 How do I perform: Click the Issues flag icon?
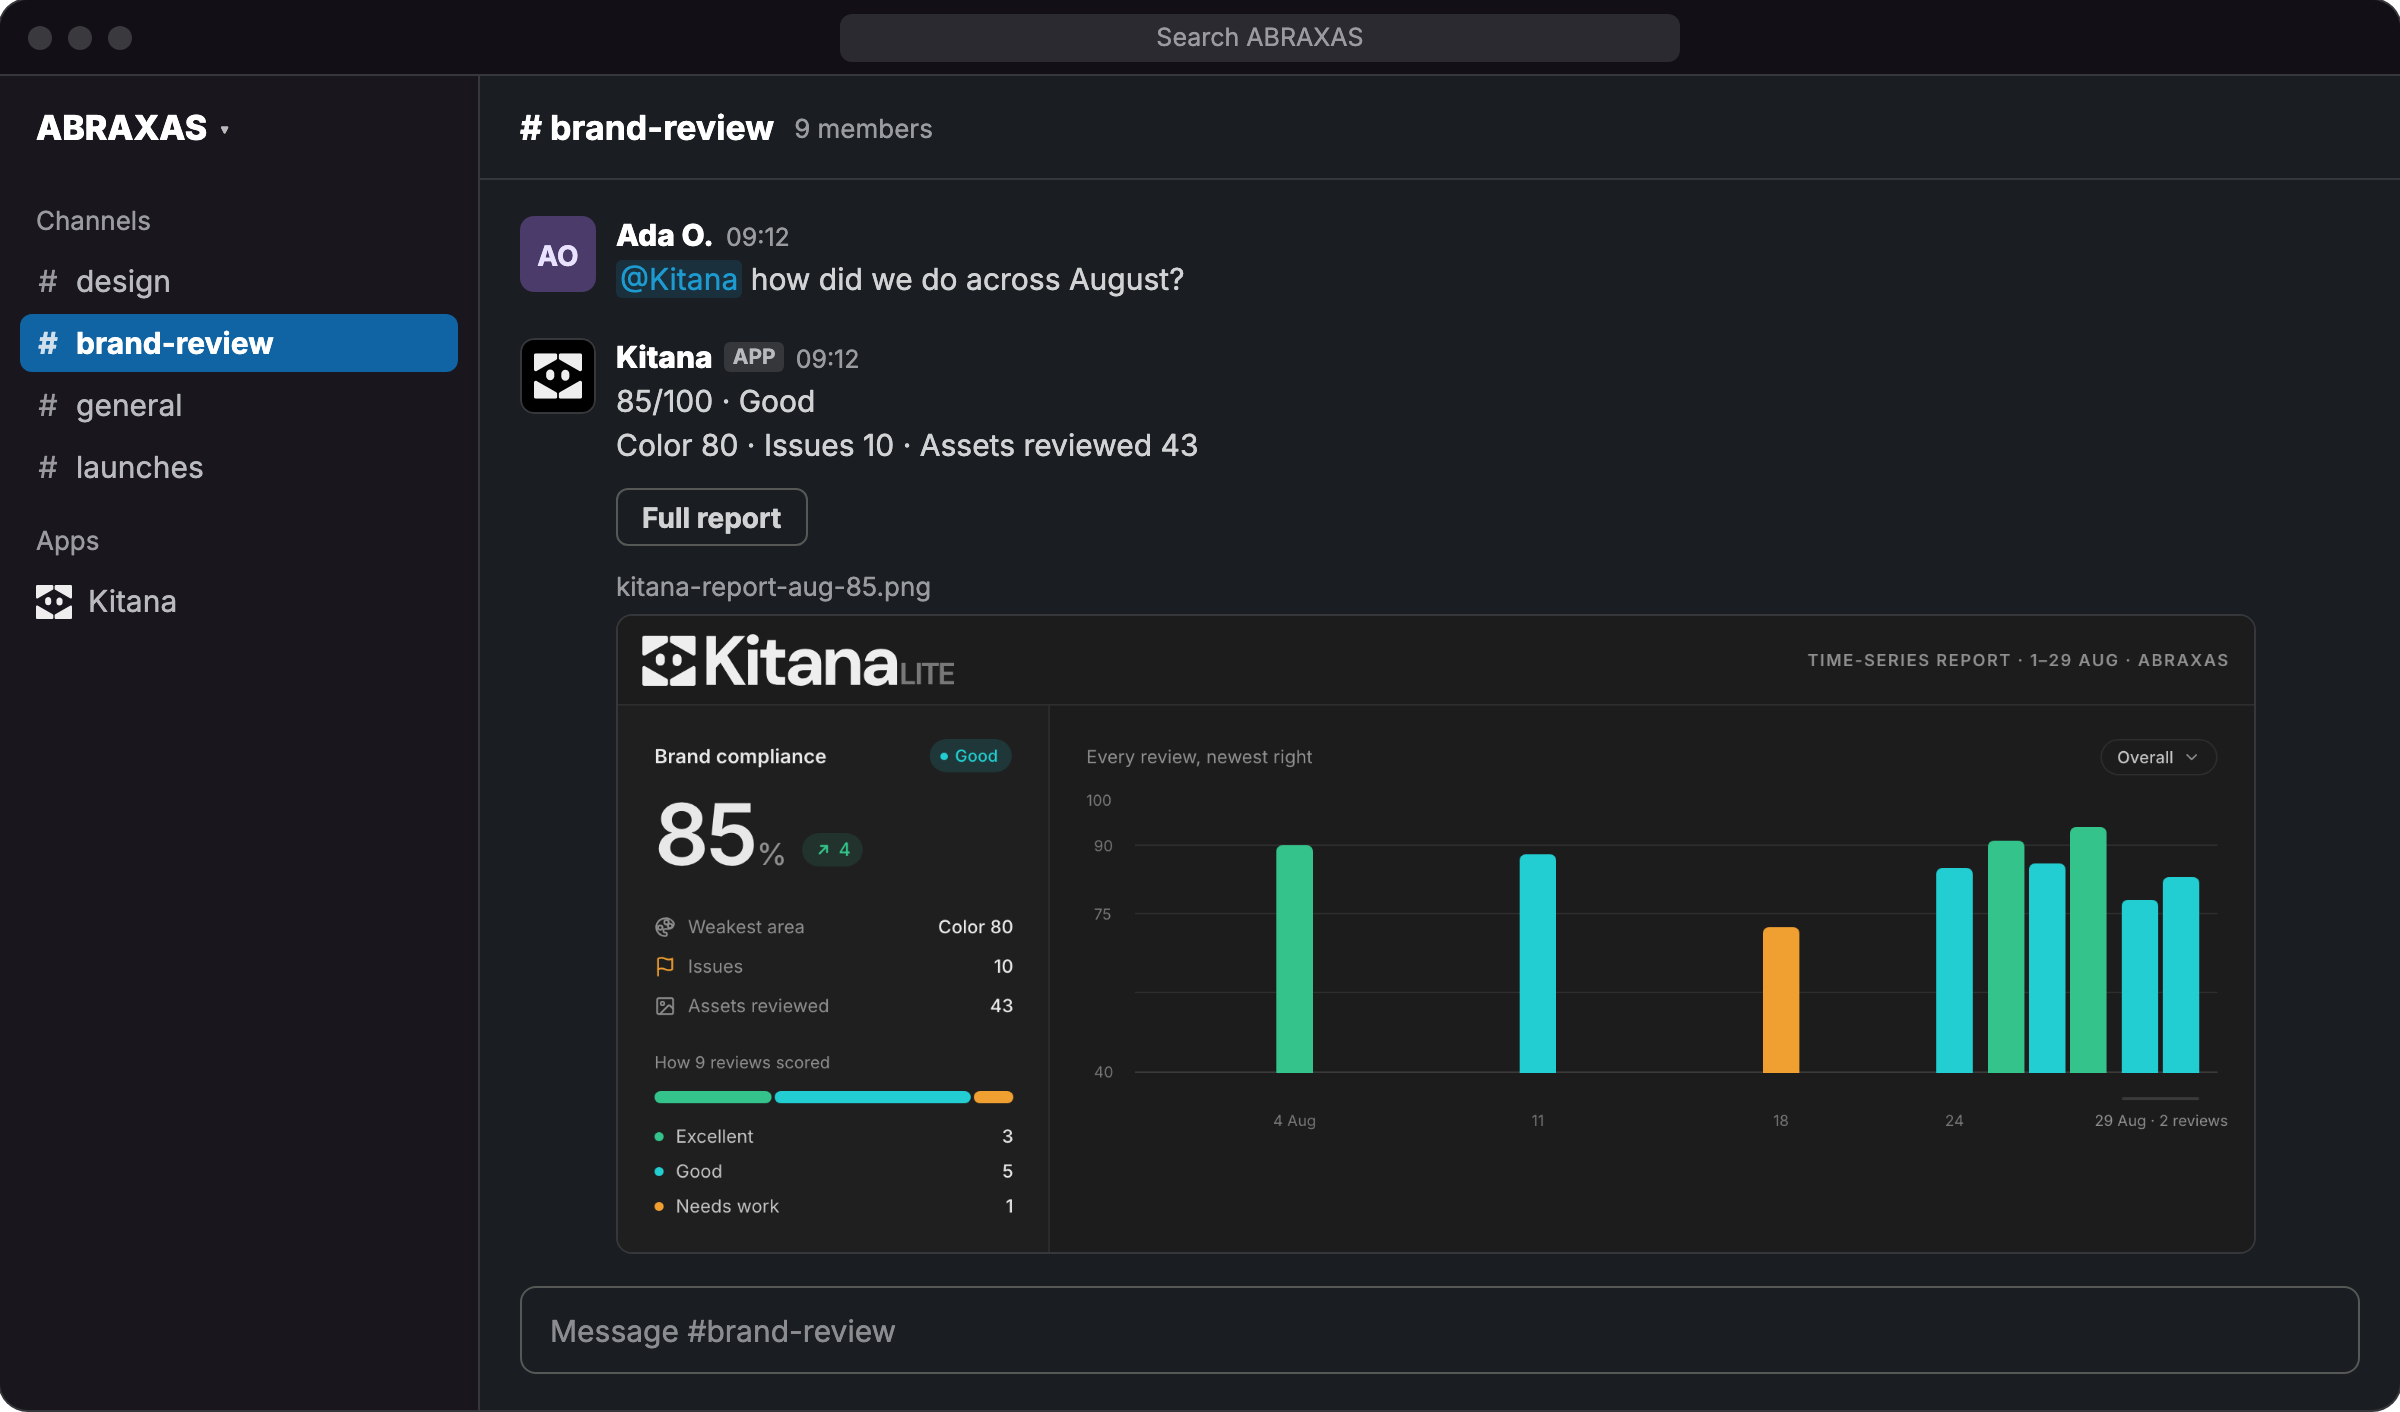tap(665, 966)
